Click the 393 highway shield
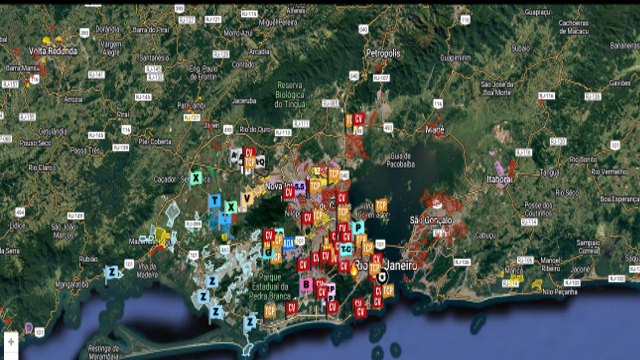The height and width of the screenshot is (360, 640). tap(84, 33)
